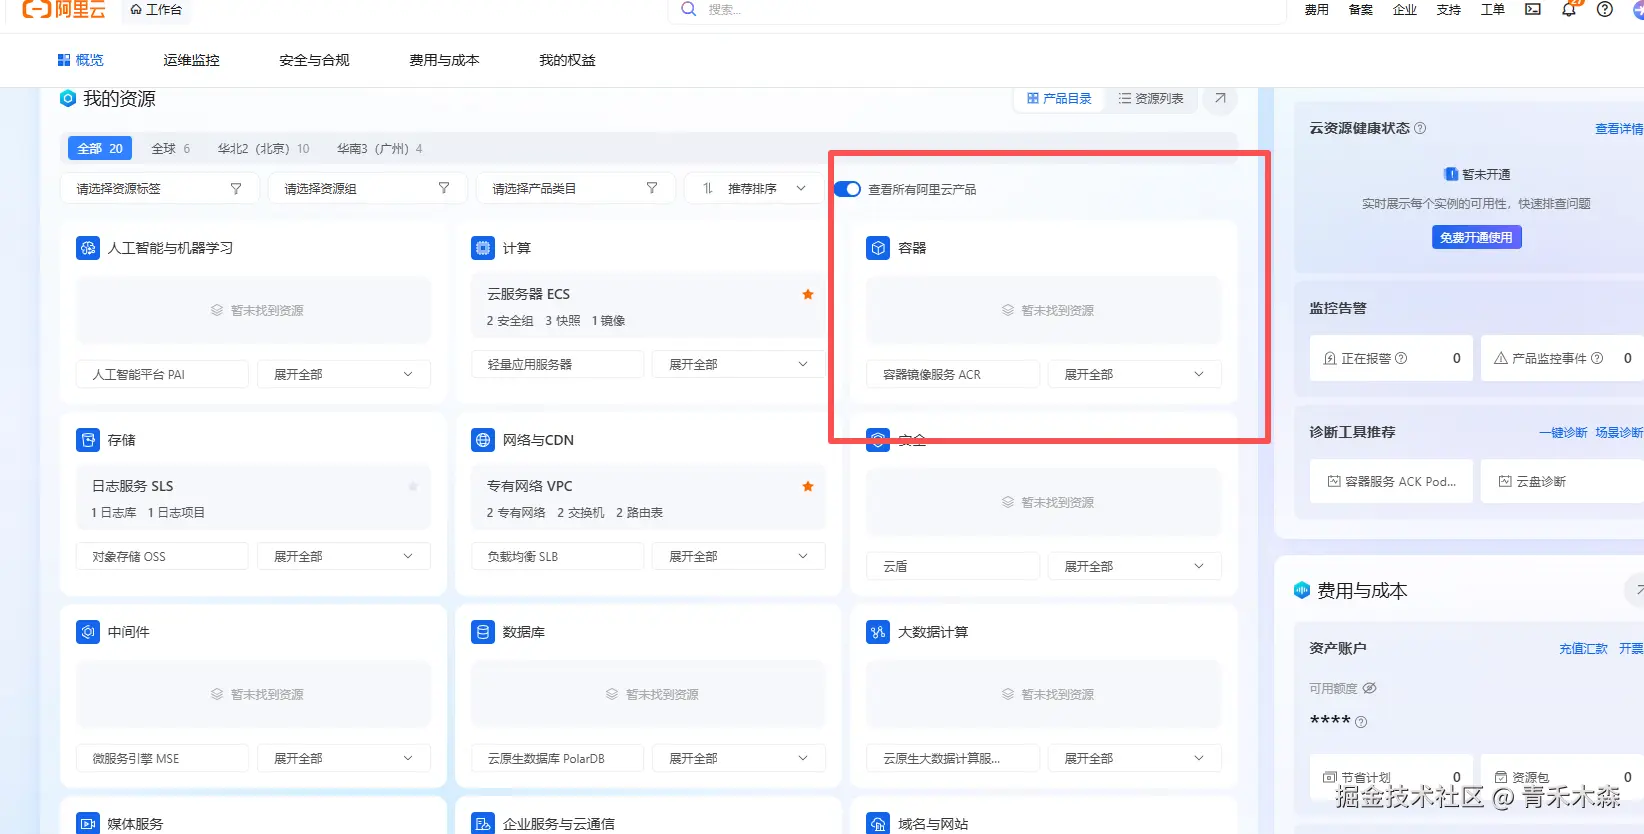Click the Aliyun logo in the header
Screen dimensions: 1644x834
coord(64,9)
